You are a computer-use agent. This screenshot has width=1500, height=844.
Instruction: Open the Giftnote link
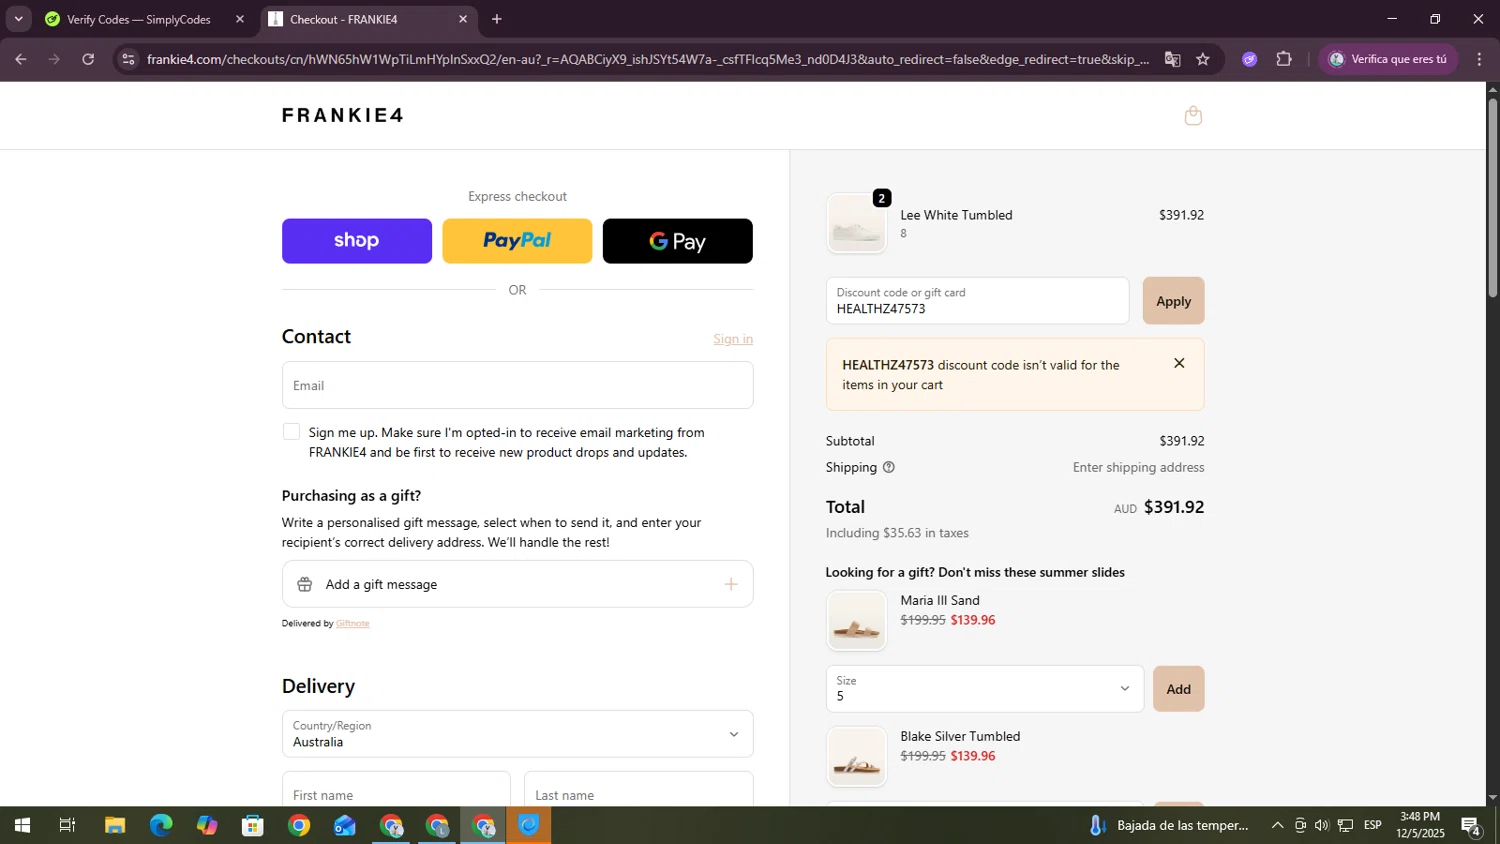click(353, 623)
